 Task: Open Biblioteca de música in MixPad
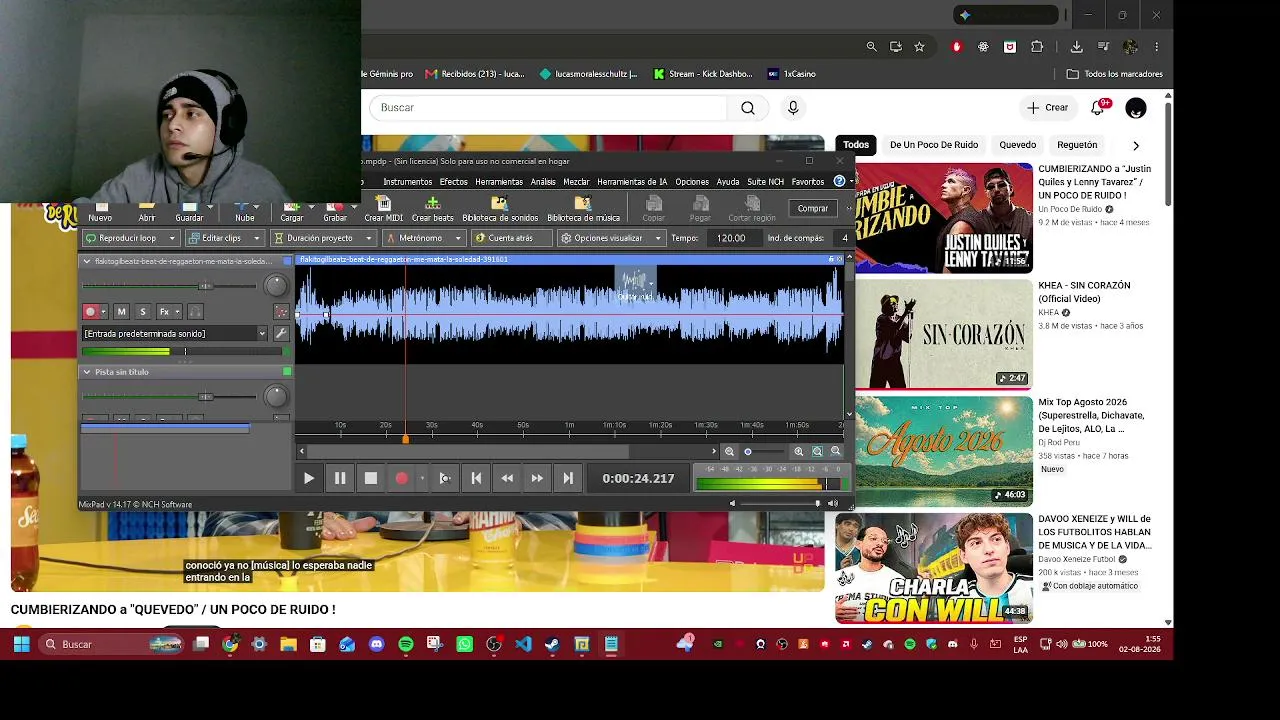coord(583,209)
